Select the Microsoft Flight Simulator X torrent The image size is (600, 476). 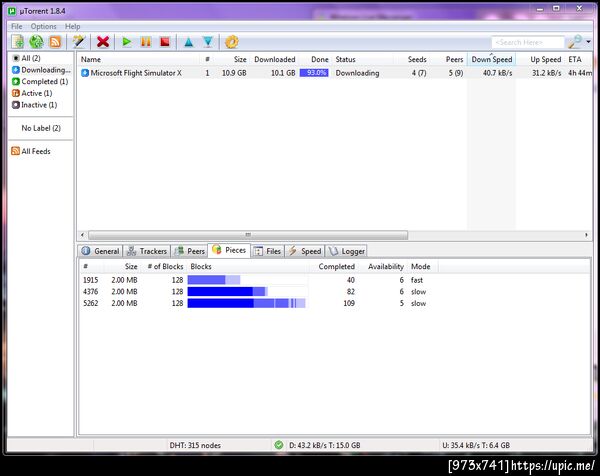pyautogui.click(x=335, y=73)
